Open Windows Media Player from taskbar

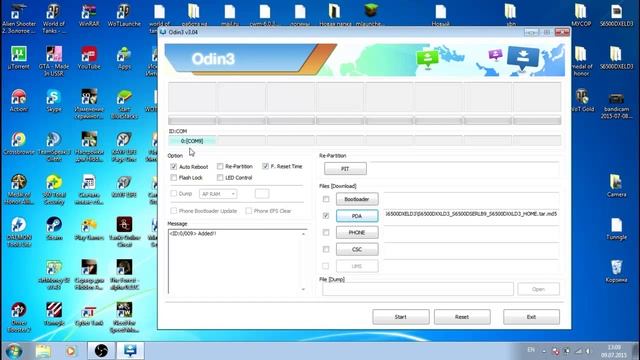(71, 351)
